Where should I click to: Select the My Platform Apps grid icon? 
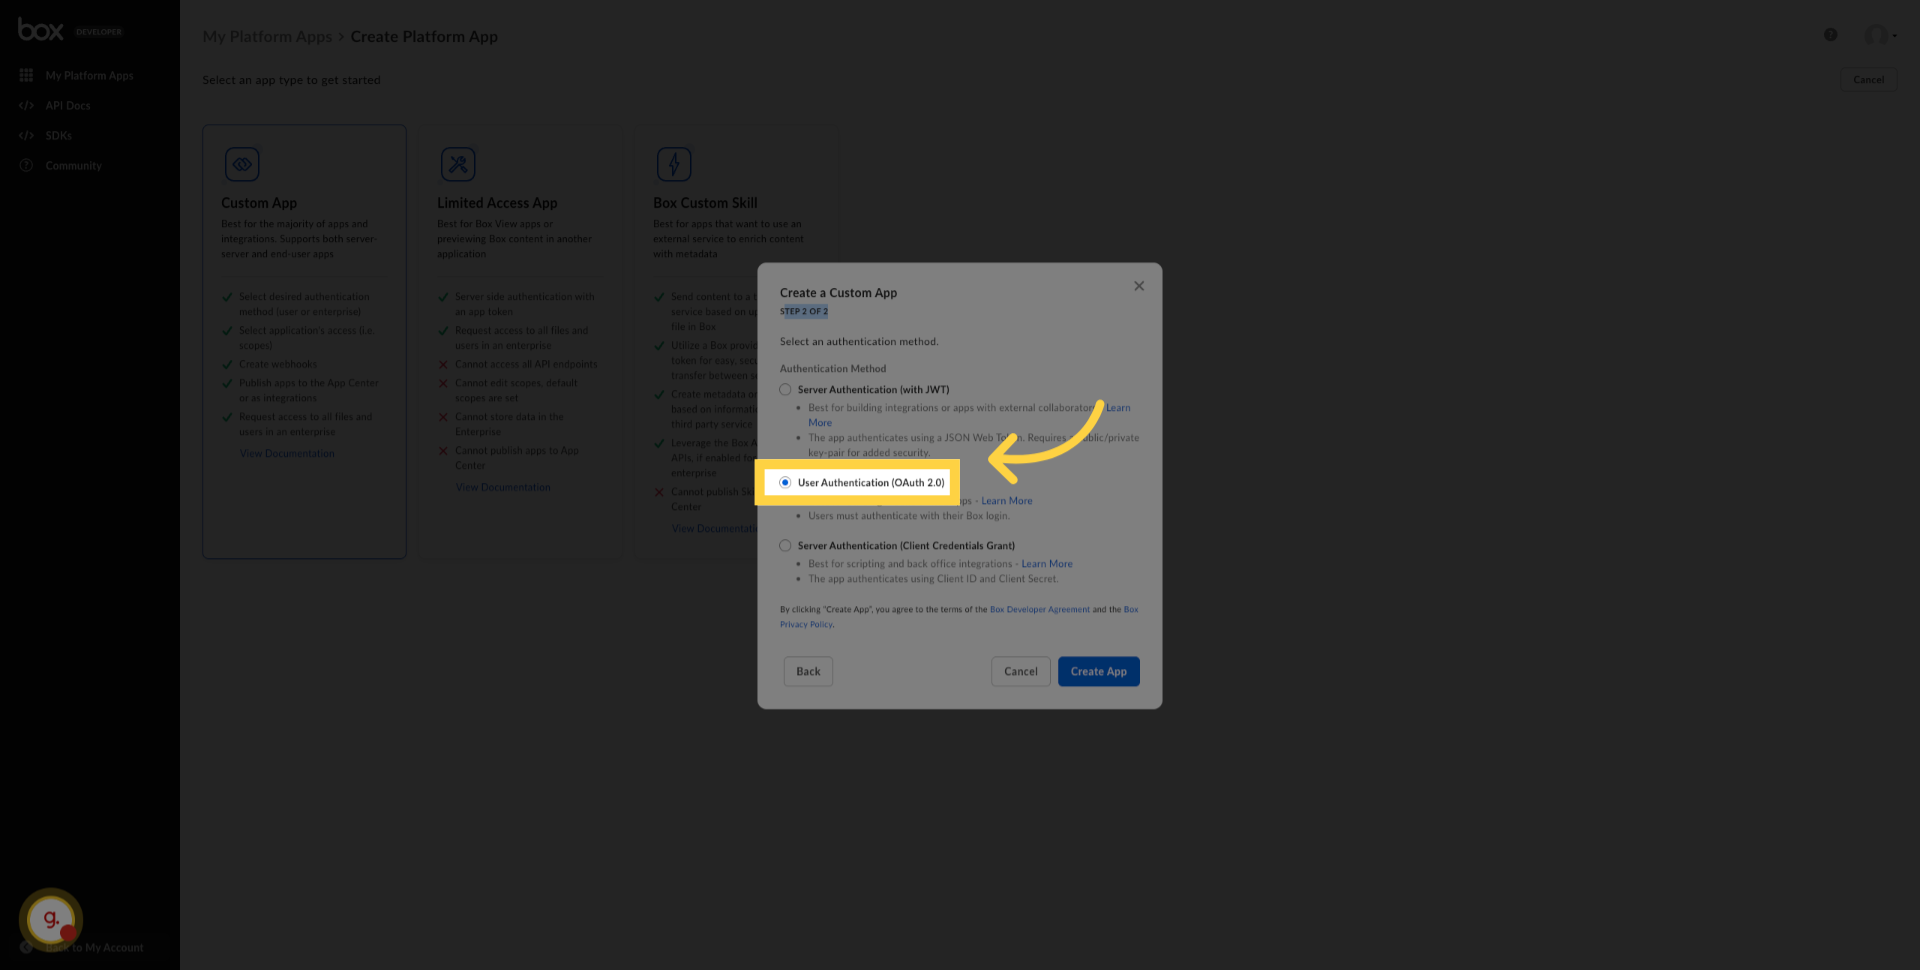tap(26, 74)
